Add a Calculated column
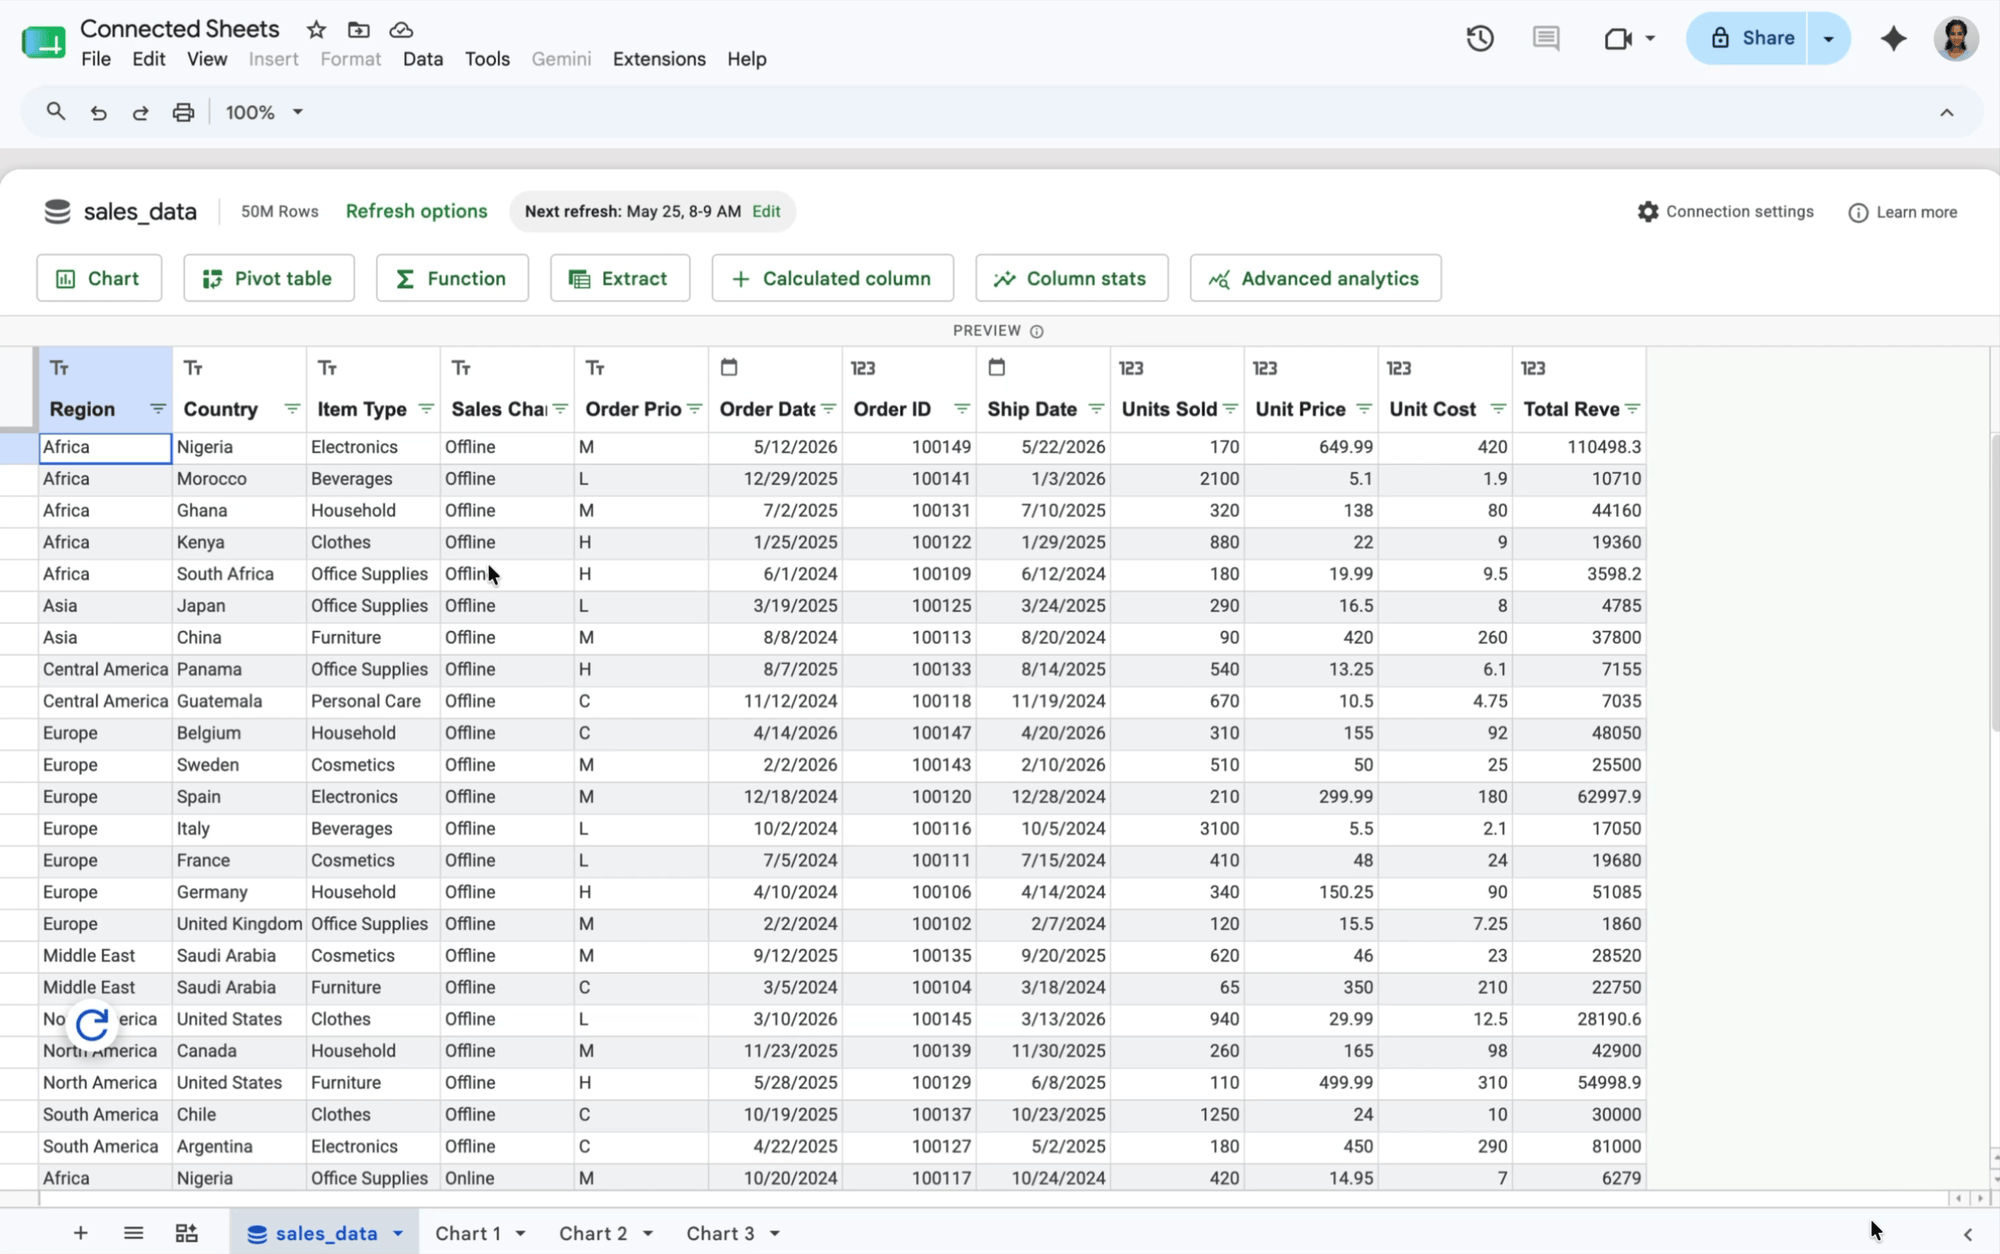2000x1254 pixels. pos(833,278)
